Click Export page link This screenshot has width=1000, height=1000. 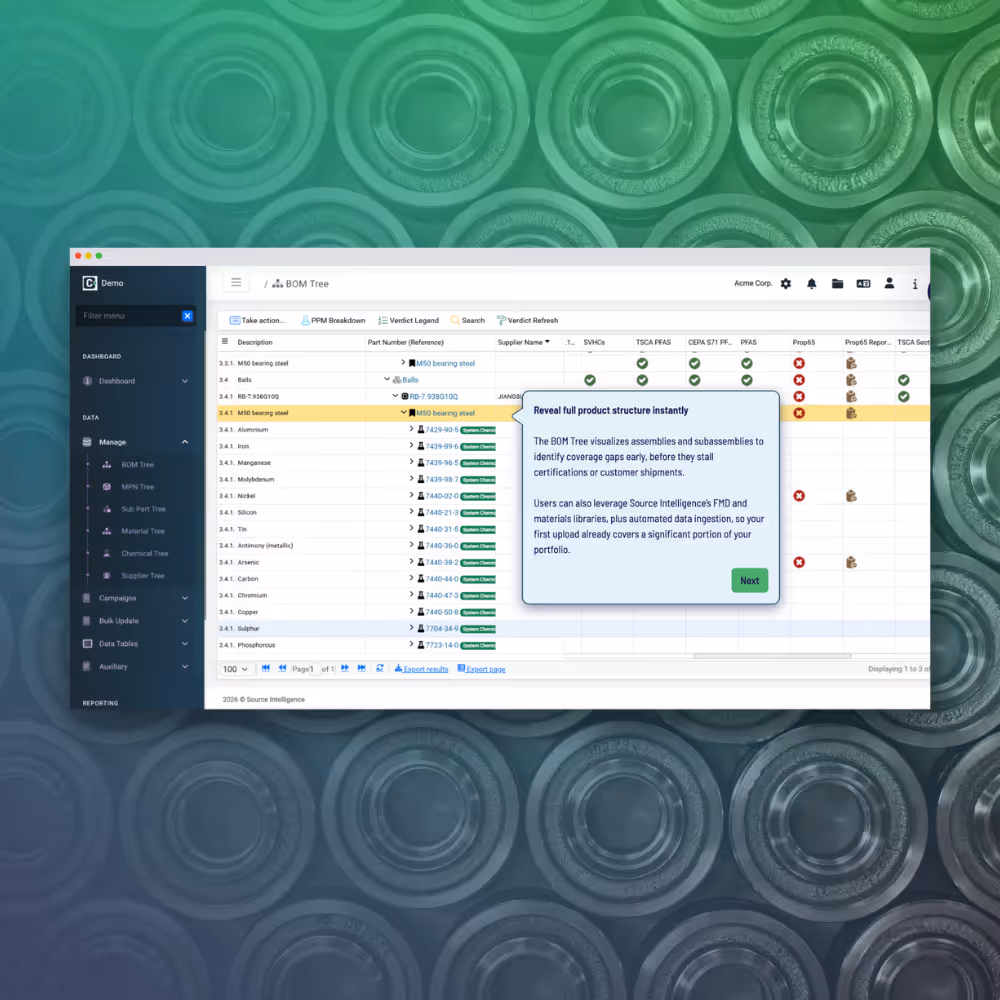(481, 669)
